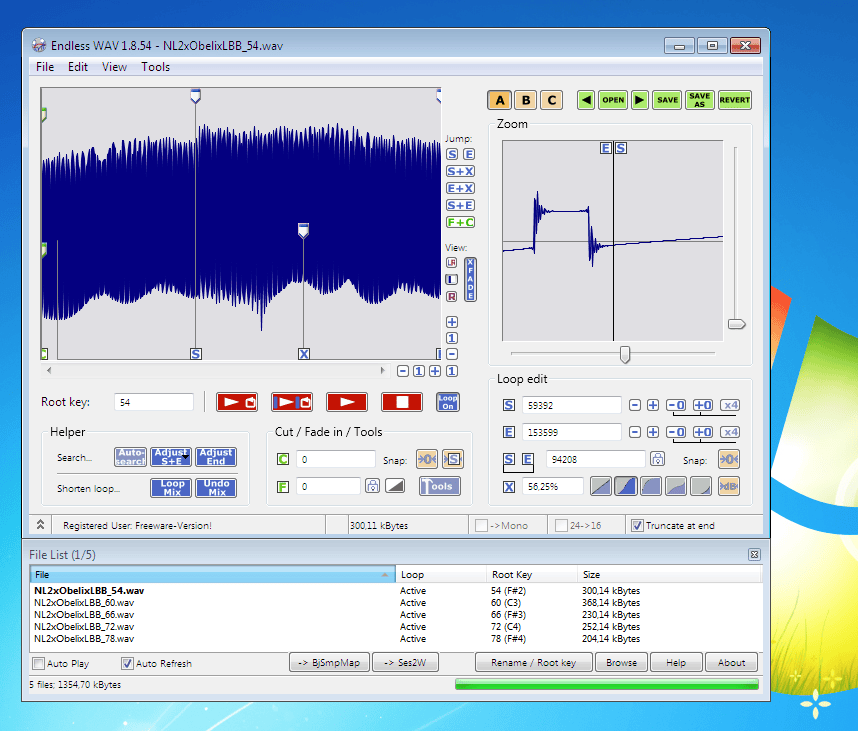Click loop end value field 153599
Screen dimensions: 858x731
(x=572, y=432)
